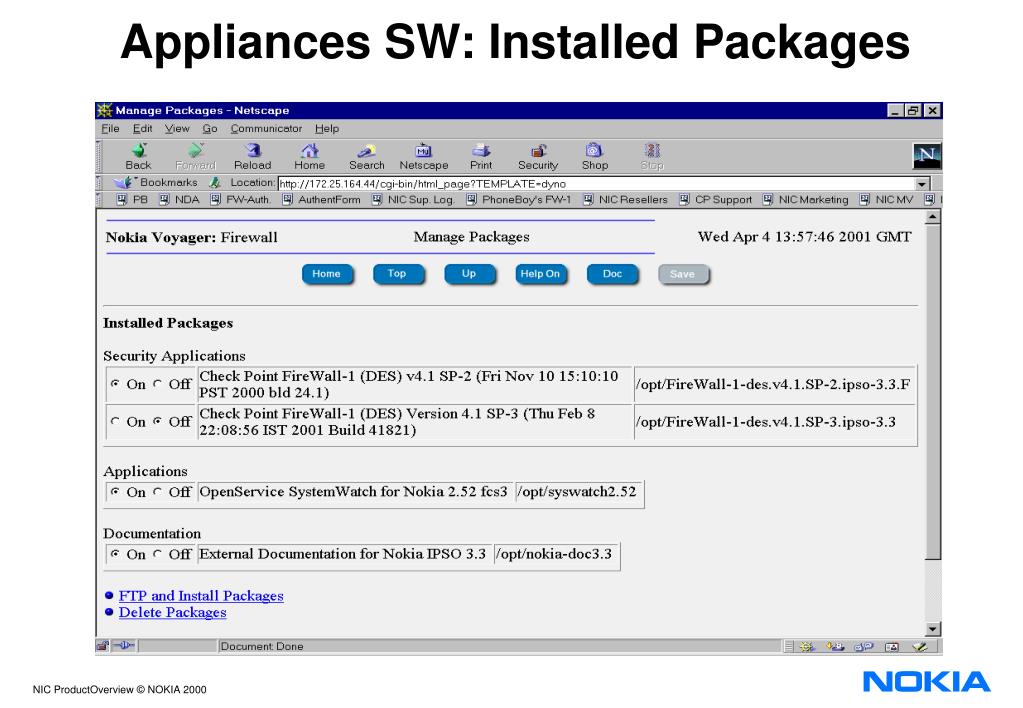
Task: Turn External Documentation package On
Action: pyautogui.click(x=115, y=554)
